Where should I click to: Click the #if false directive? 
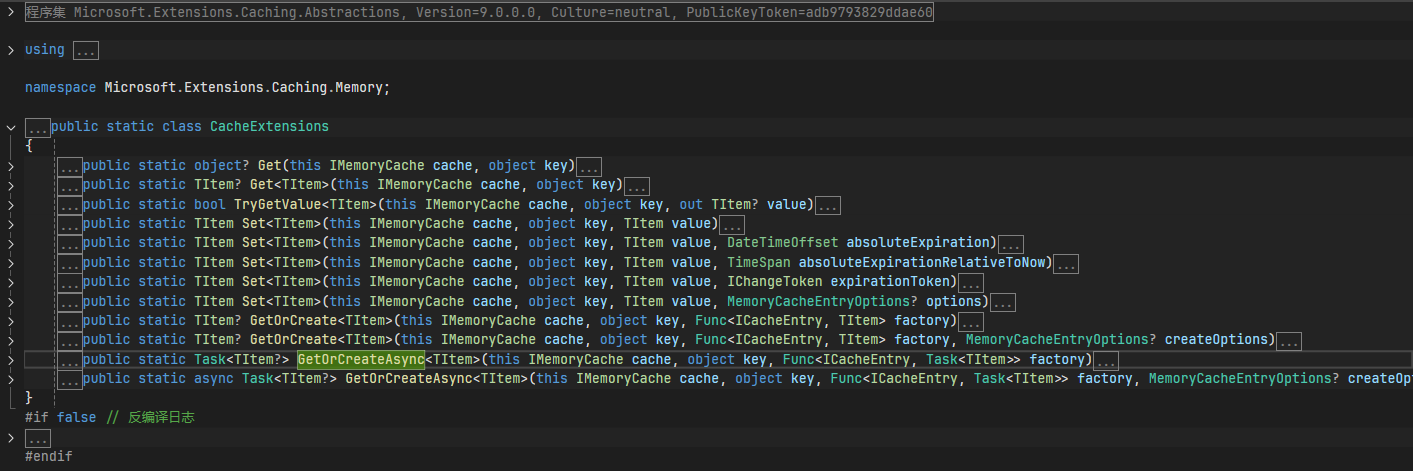click(60, 418)
